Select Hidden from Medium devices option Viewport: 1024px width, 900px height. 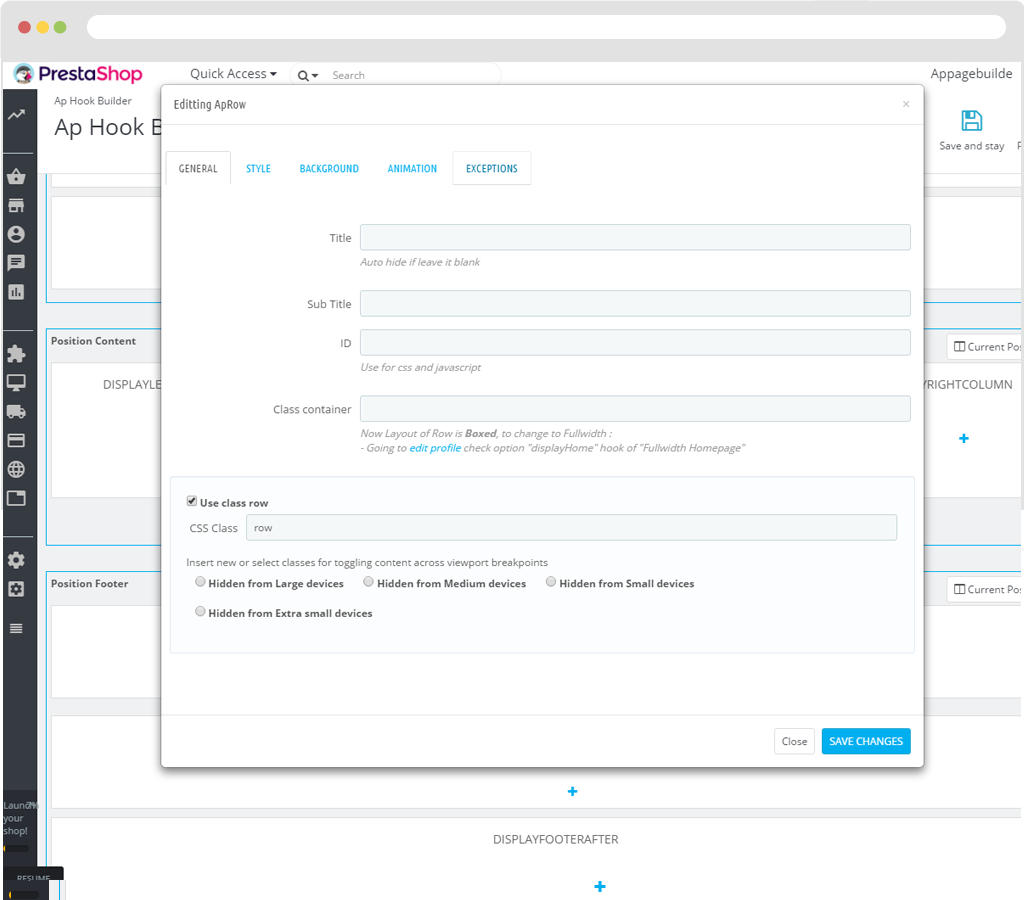tap(369, 582)
